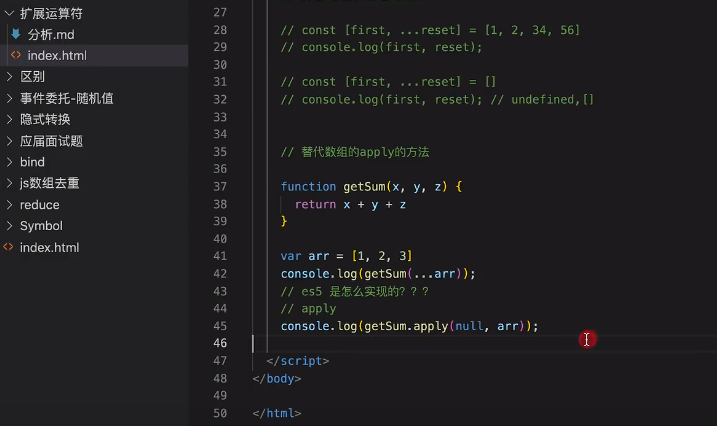Click the console.log(getSum(...arr)) line
The height and width of the screenshot is (426, 717).
(x=378, y=274)
